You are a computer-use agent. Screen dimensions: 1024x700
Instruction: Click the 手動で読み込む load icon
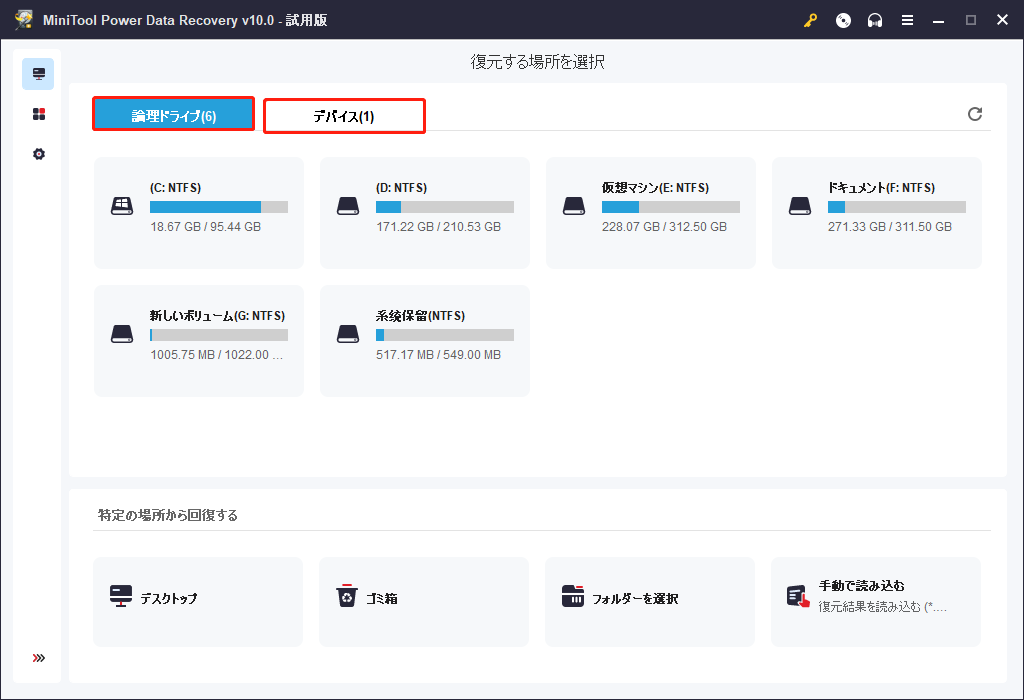798,596
